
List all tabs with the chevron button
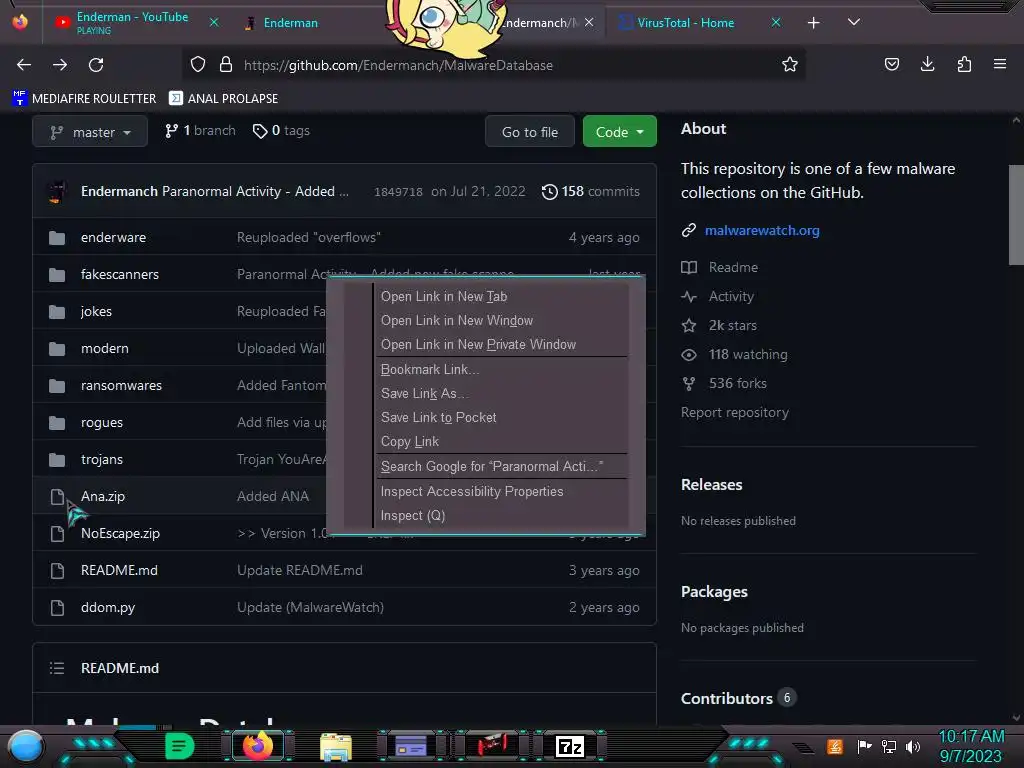[854, 22]
